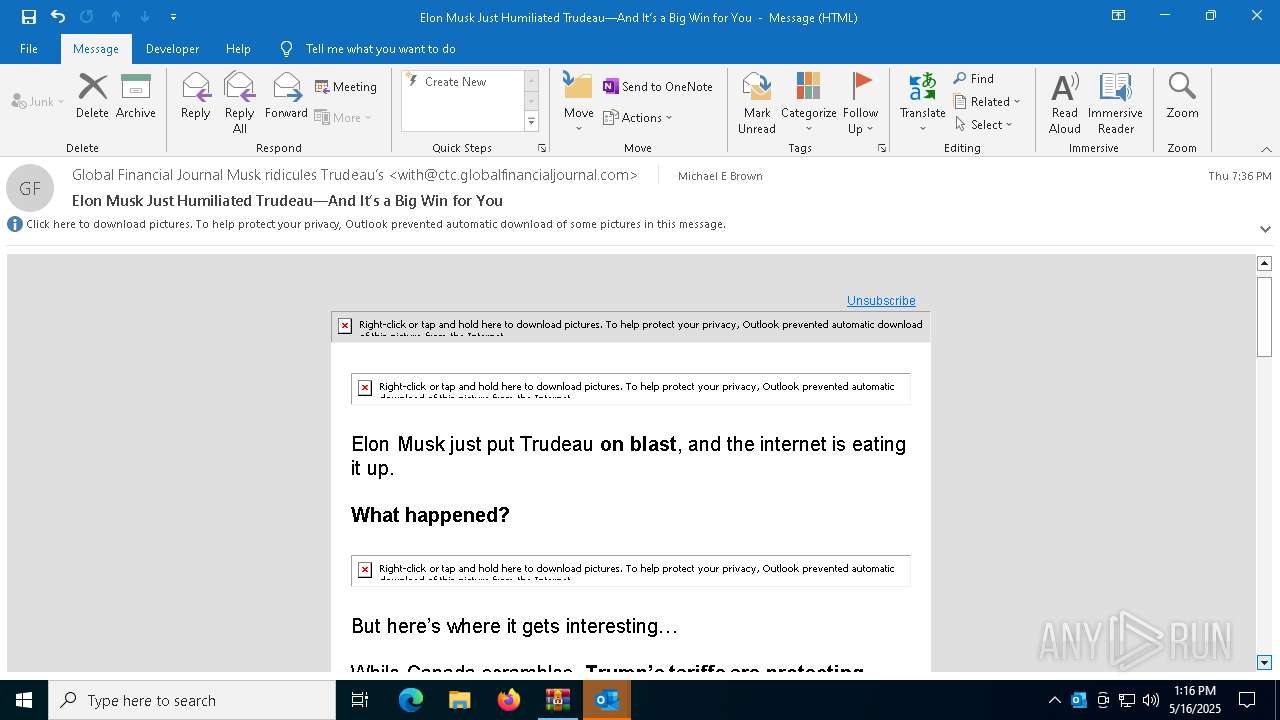Viewport: 1280px width, 720px height.
Task: Forward this email
Action: (286, 96)
